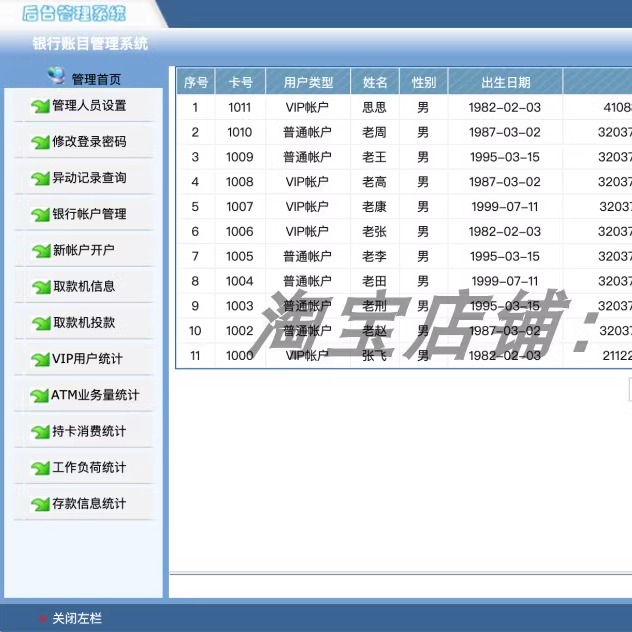Open 管理人员设置 menu item
The height and width of the screenshot is (632, 632).
89,106
